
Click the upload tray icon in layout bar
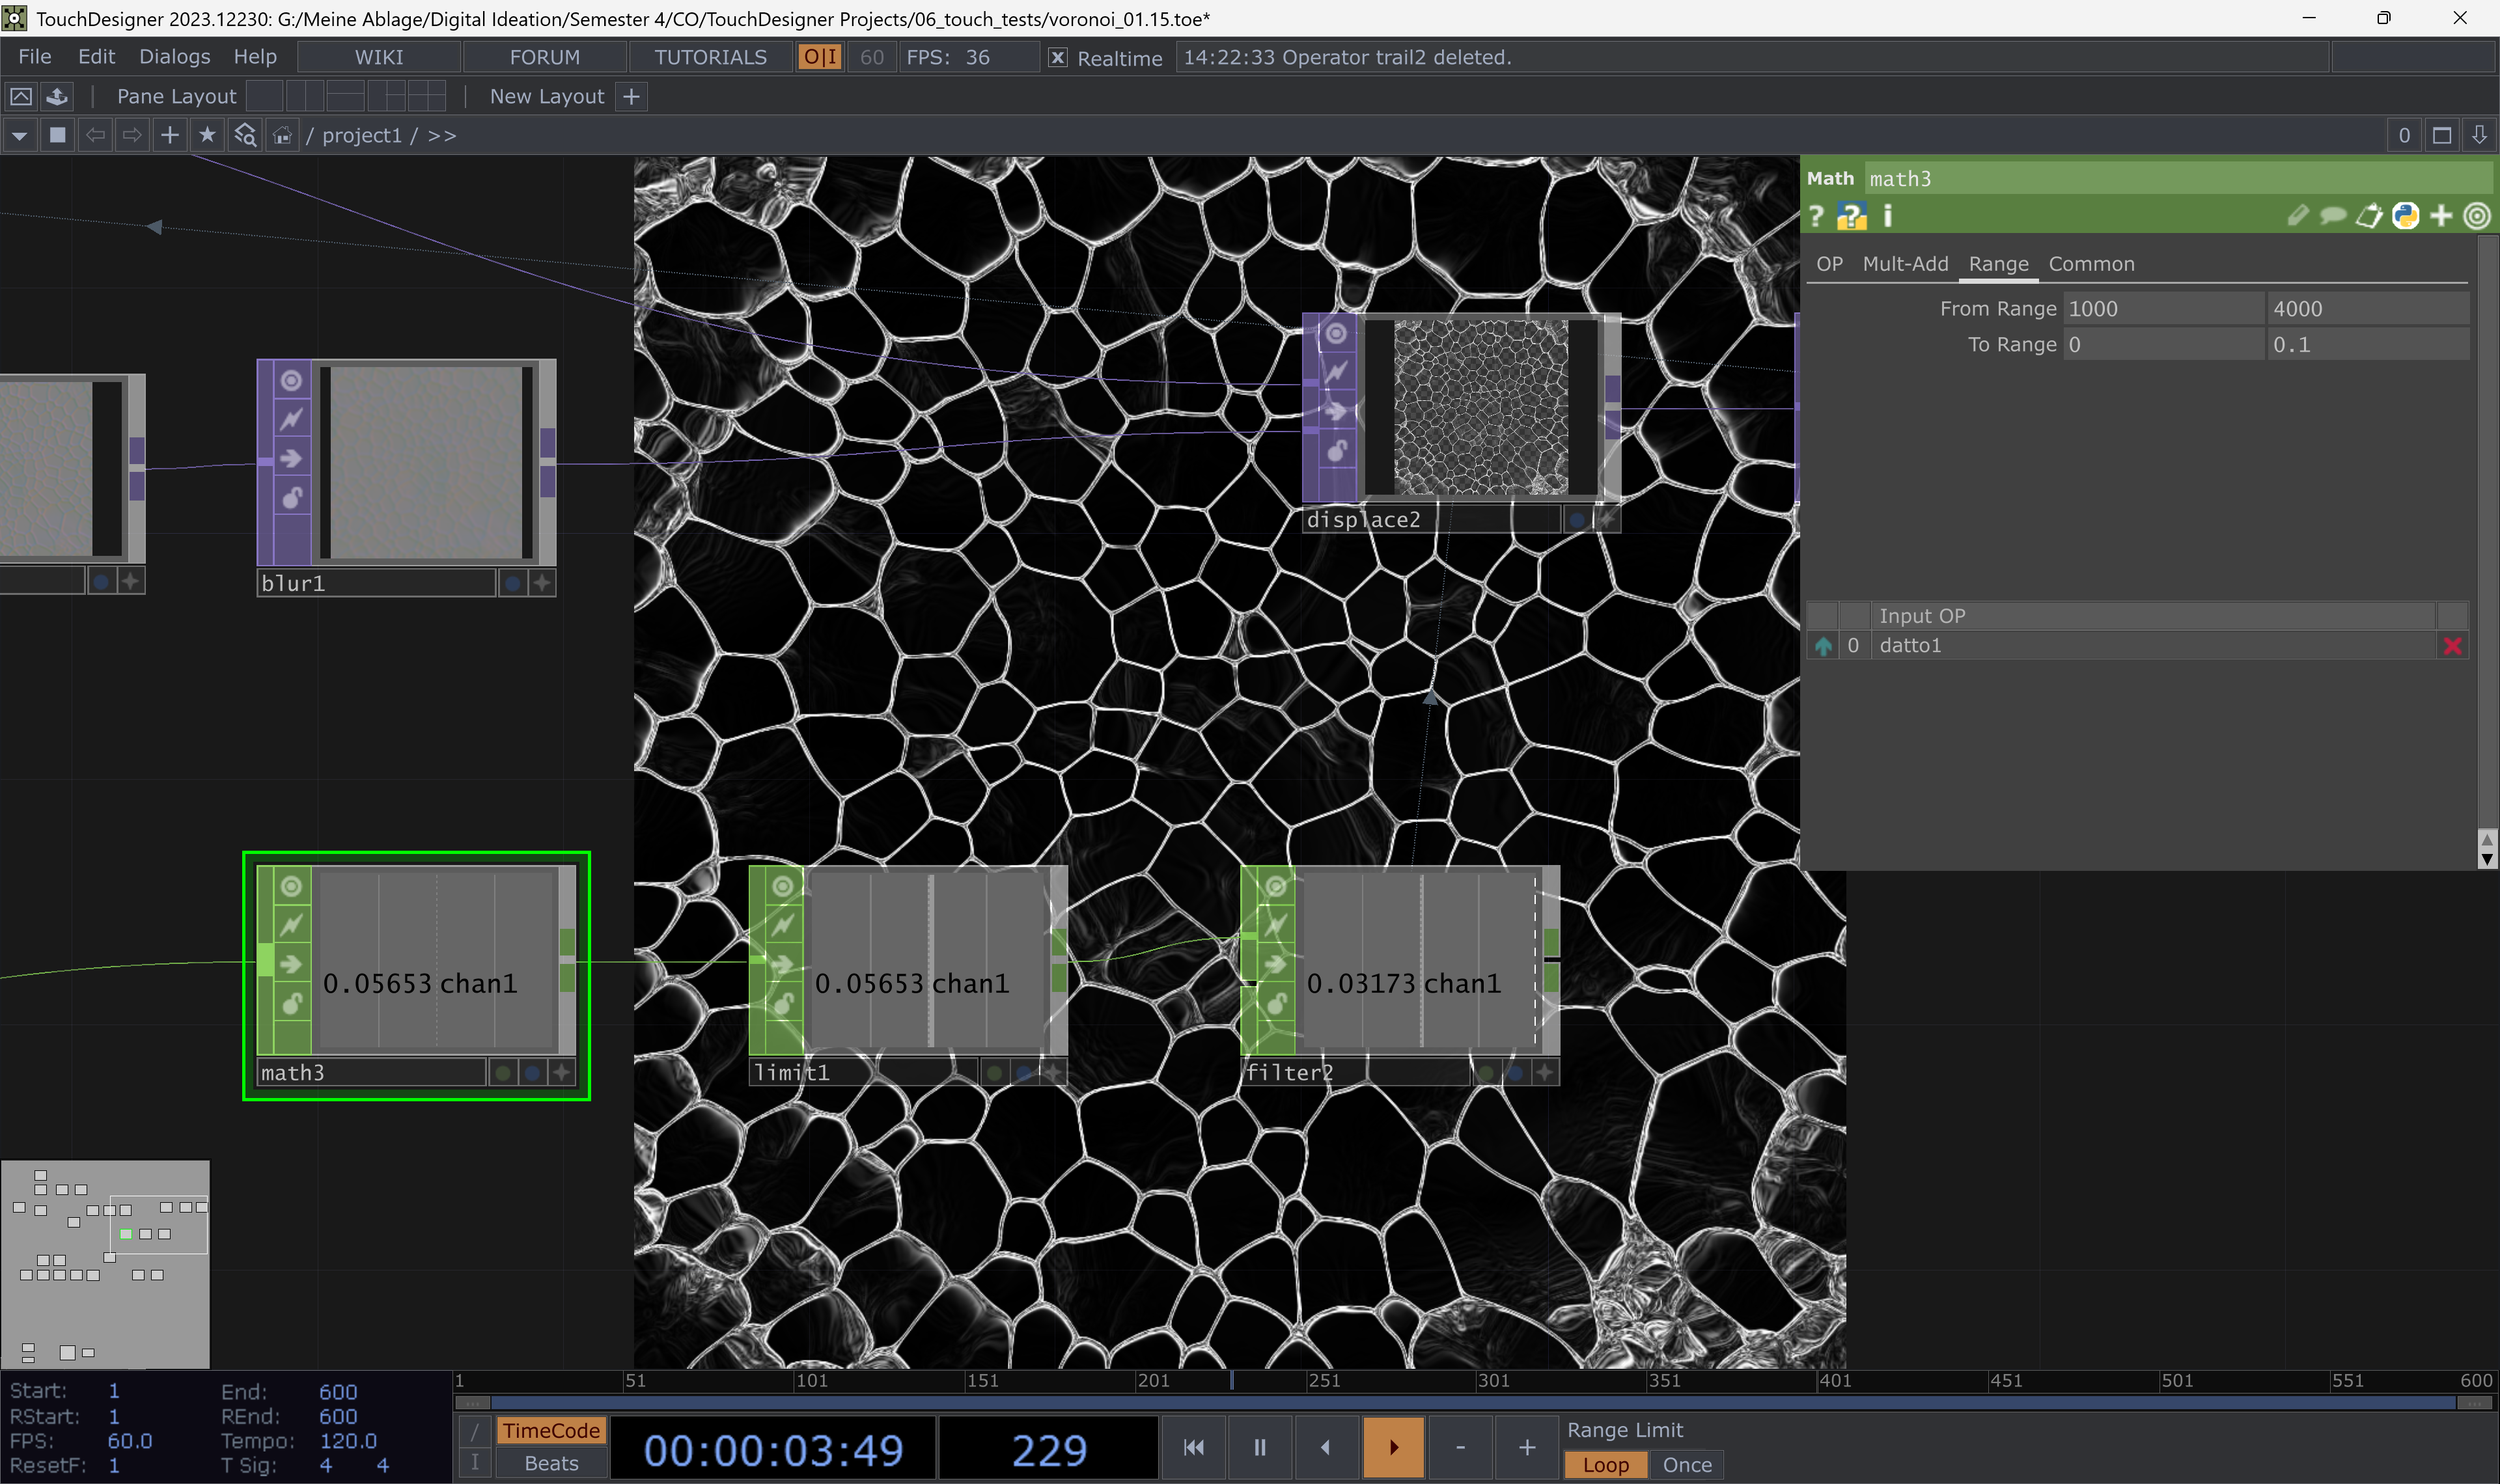point(57,96)
